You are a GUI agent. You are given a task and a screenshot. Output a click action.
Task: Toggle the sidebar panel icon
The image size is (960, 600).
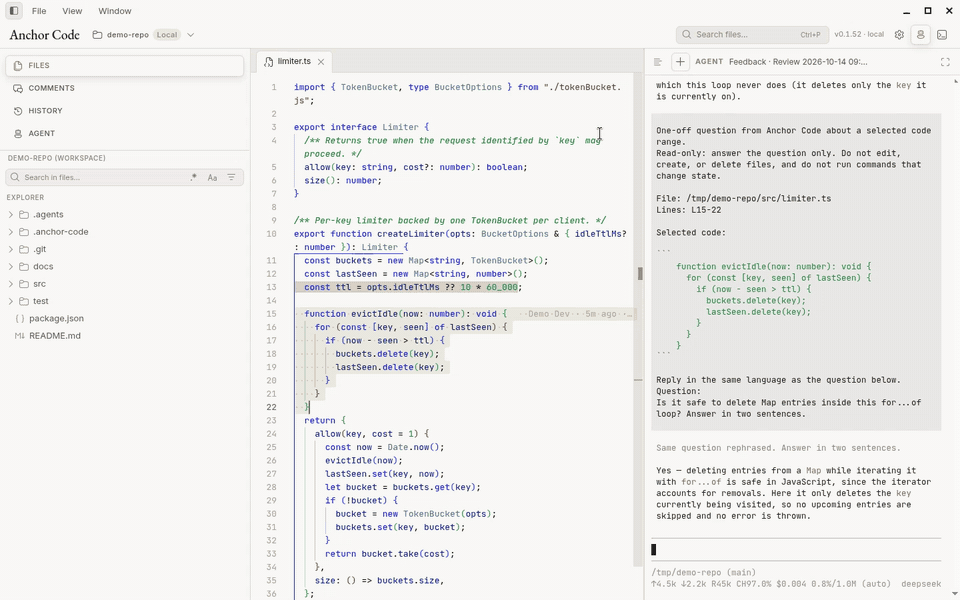(x=13, y=11)
